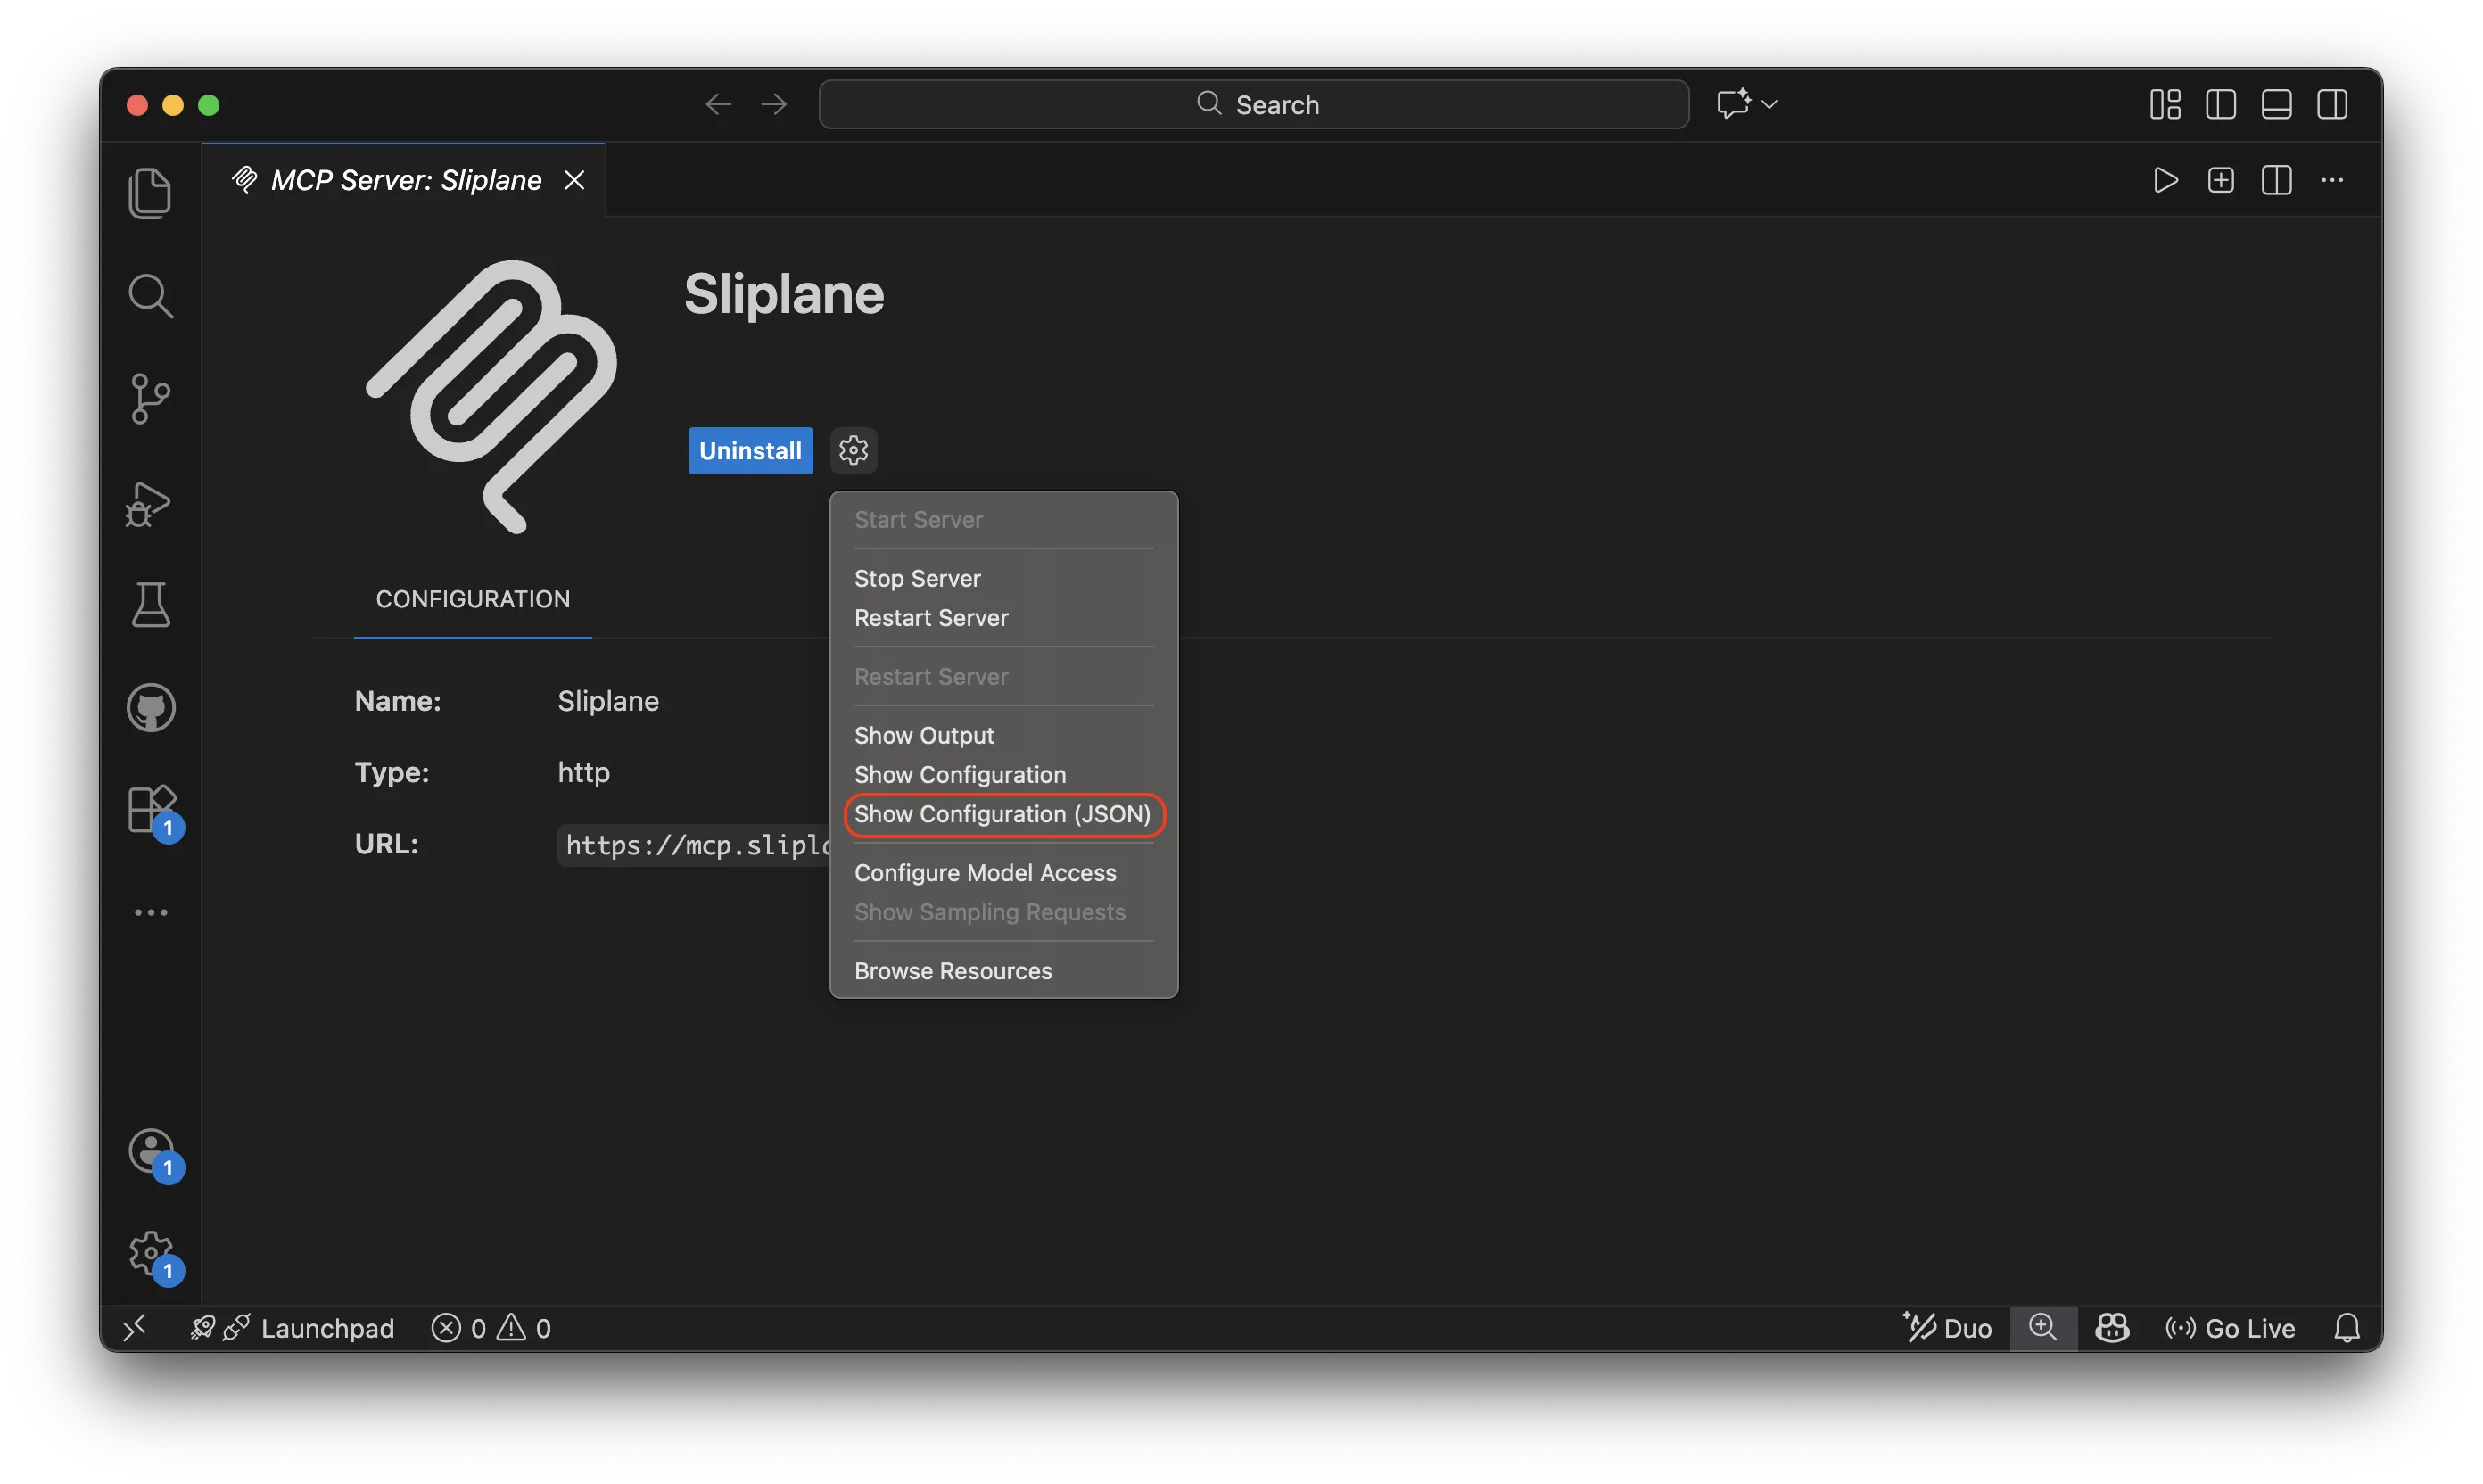Choose Stop Server from the menu
The width and height of the screenshot is (2483, 1484).
point(917,579)
